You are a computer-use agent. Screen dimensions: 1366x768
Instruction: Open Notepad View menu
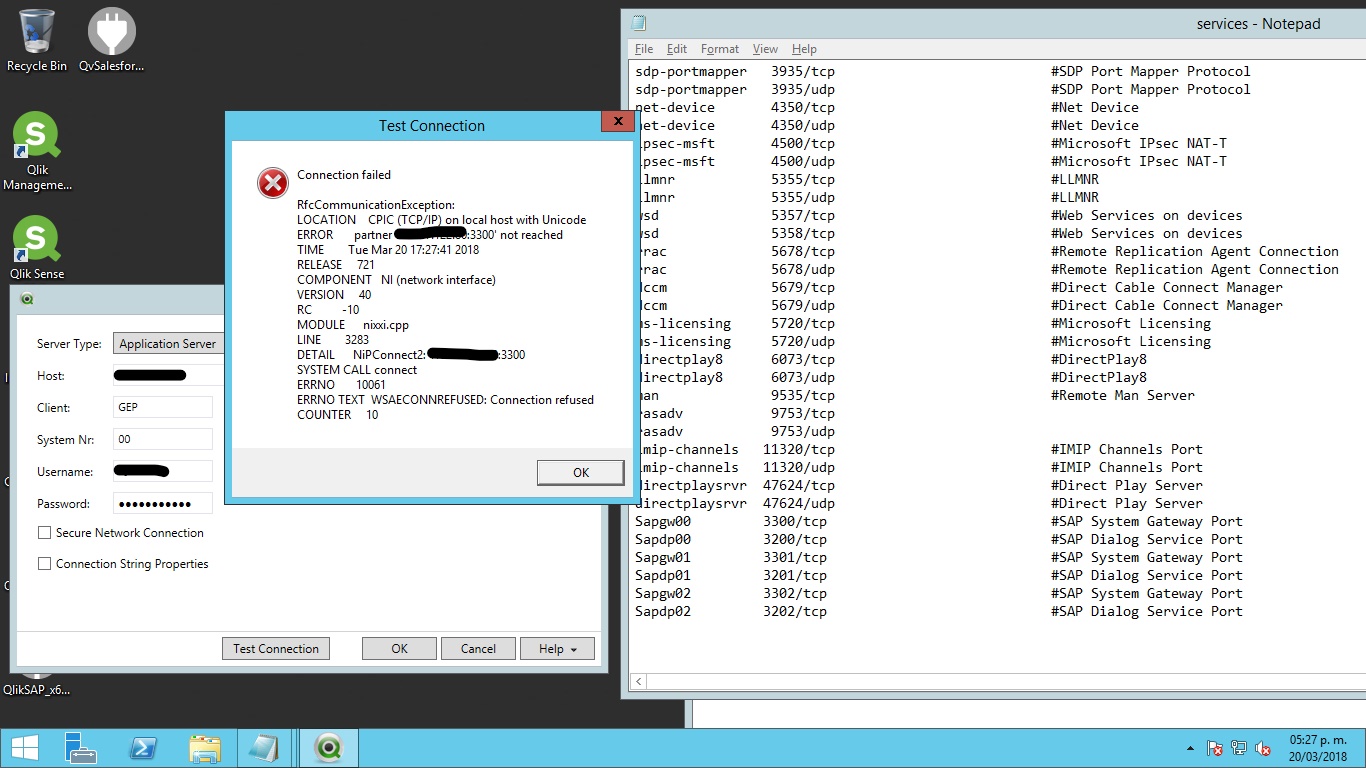[765, 49]
